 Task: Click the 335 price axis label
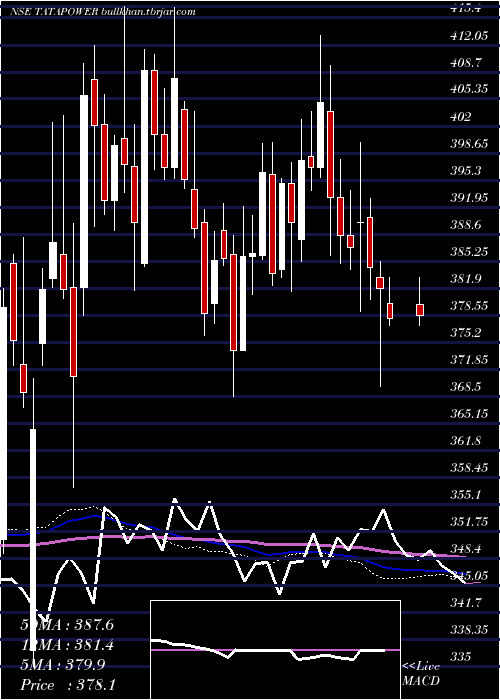click(x=461, y=657)
